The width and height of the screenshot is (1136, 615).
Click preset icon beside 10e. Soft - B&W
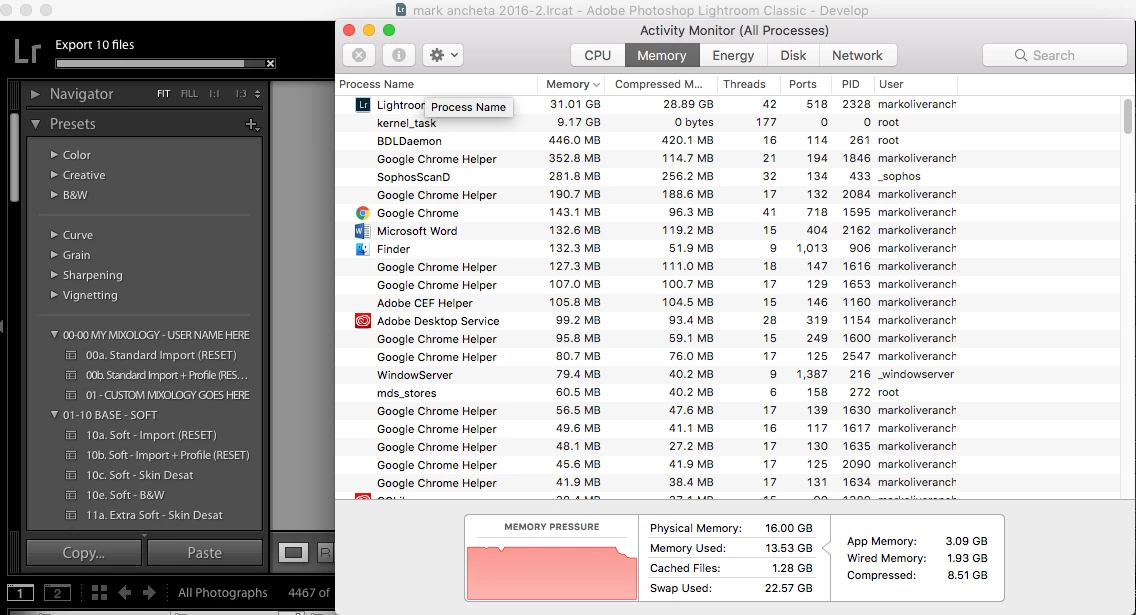pyautogui.click(x=71, y=495)
